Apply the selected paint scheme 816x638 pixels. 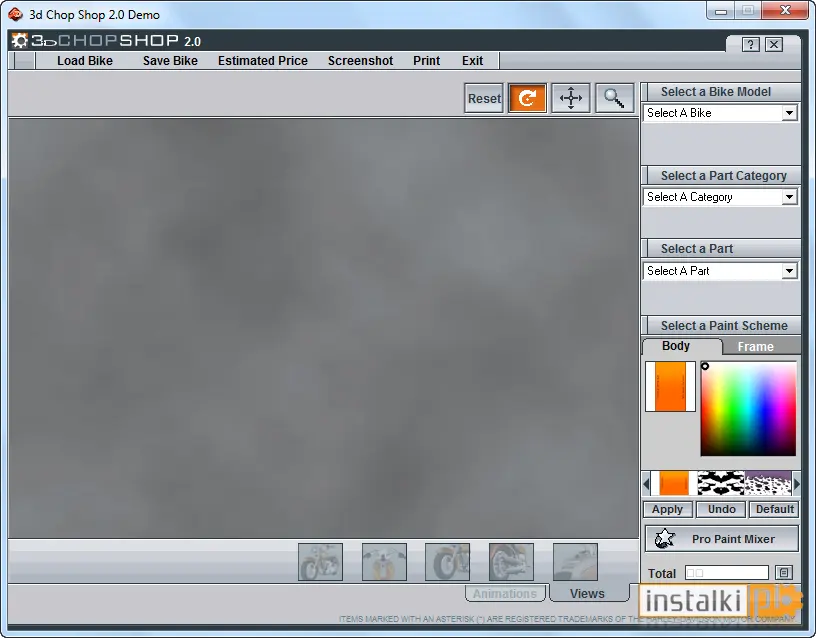pos(668,509)
